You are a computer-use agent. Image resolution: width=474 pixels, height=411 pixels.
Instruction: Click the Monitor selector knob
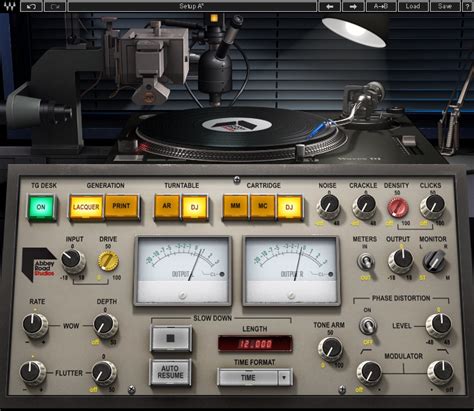(434, 261)
